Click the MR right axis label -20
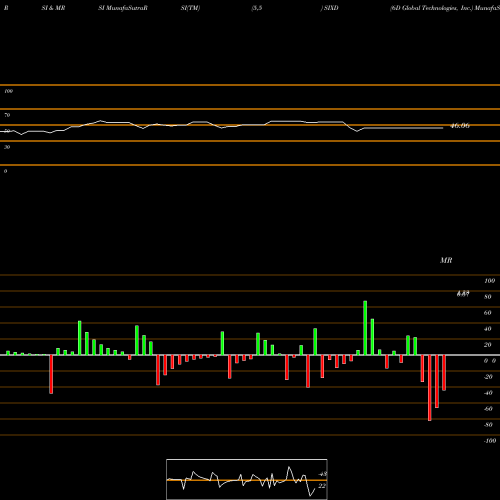 click(488, 377)
